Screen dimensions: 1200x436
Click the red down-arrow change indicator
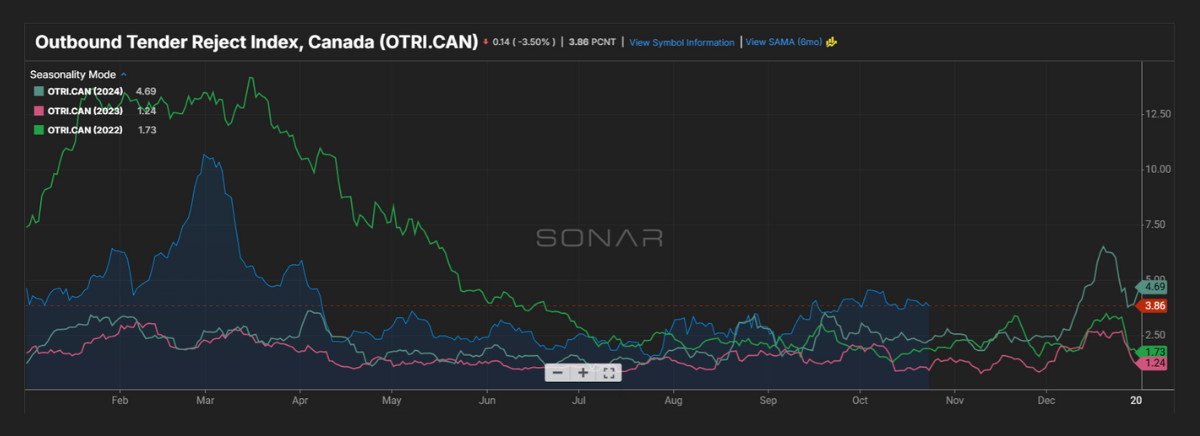486,43
